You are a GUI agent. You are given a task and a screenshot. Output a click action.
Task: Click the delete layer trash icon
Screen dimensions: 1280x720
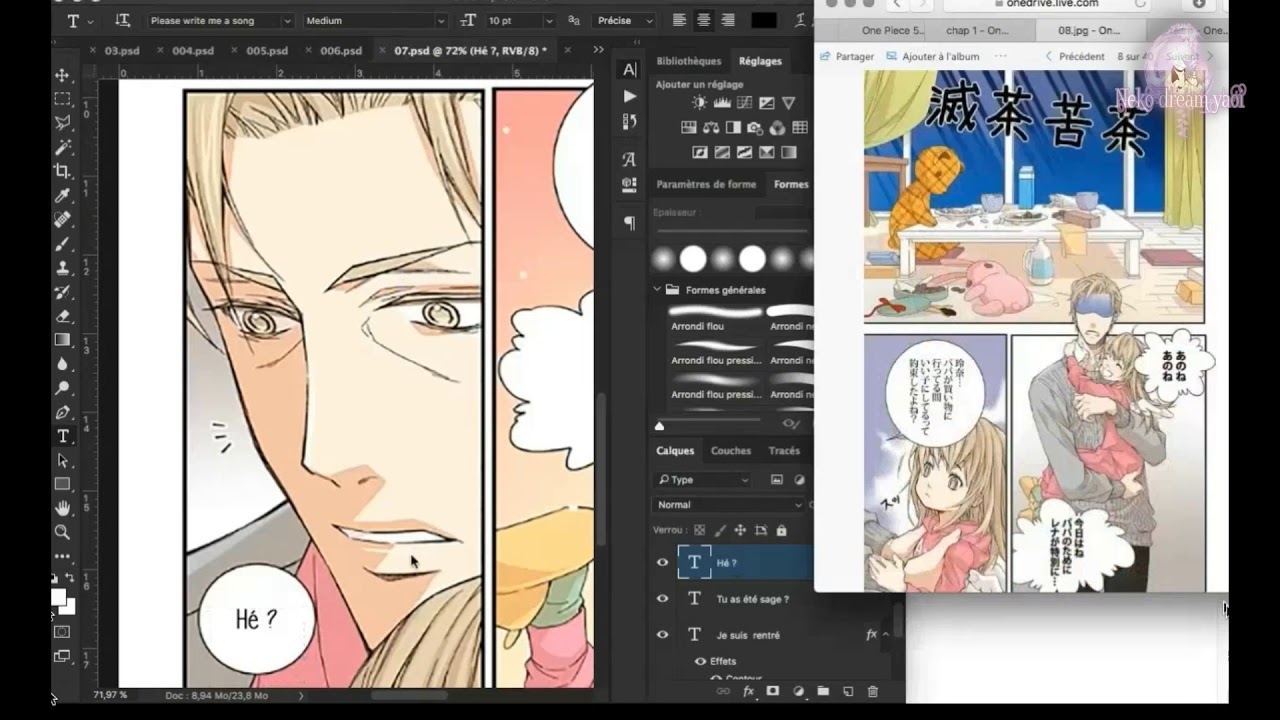[x=872, y=691]
